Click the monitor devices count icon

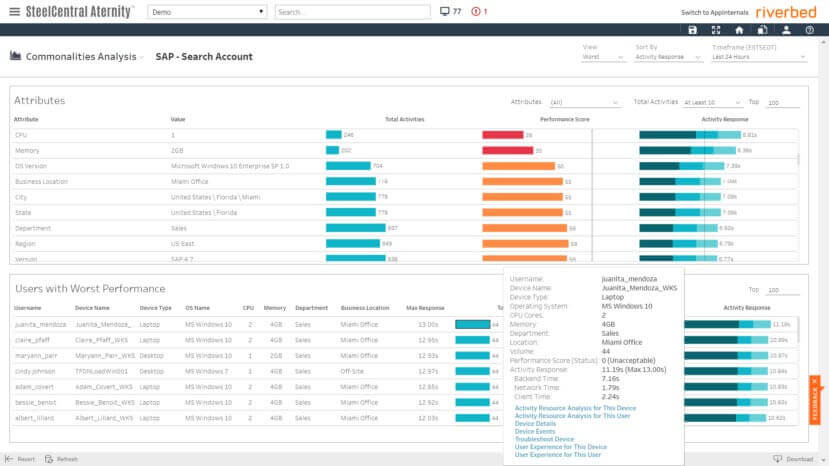[445, 11]
